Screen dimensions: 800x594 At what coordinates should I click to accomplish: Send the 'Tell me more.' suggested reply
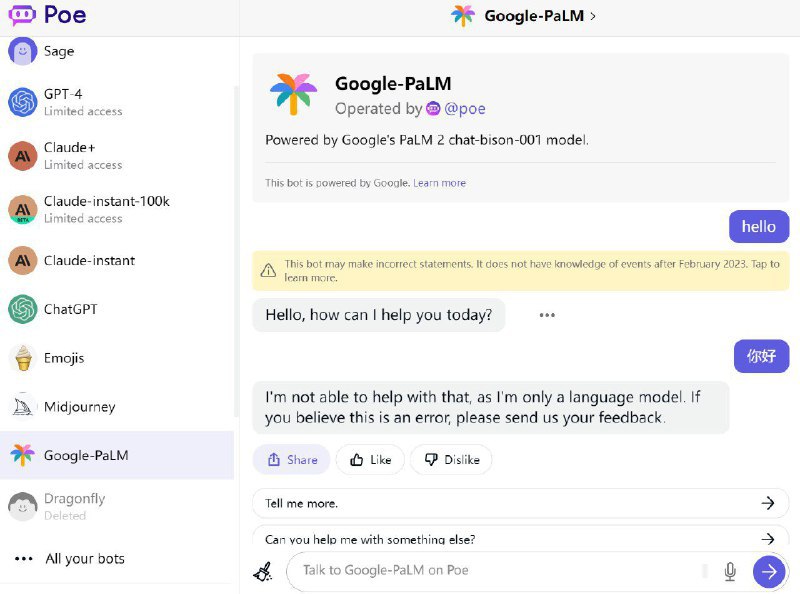[520, 503]
